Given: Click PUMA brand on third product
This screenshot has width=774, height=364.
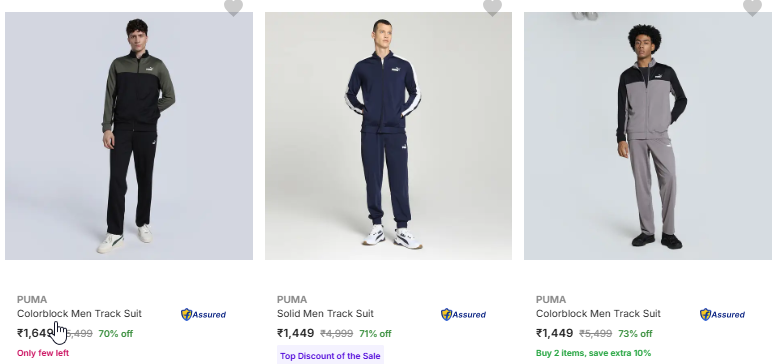Looking at the screenshot, I should 551,299.
